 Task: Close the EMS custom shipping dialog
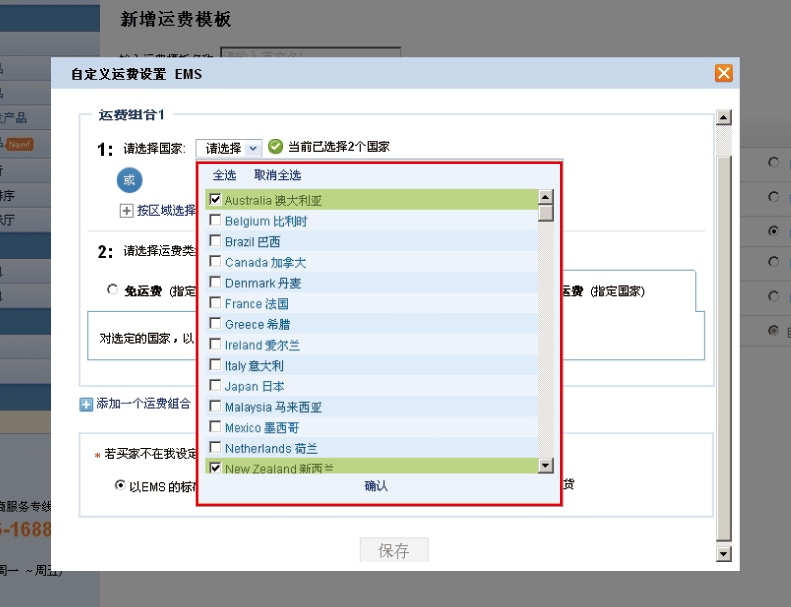coord(723,73)
